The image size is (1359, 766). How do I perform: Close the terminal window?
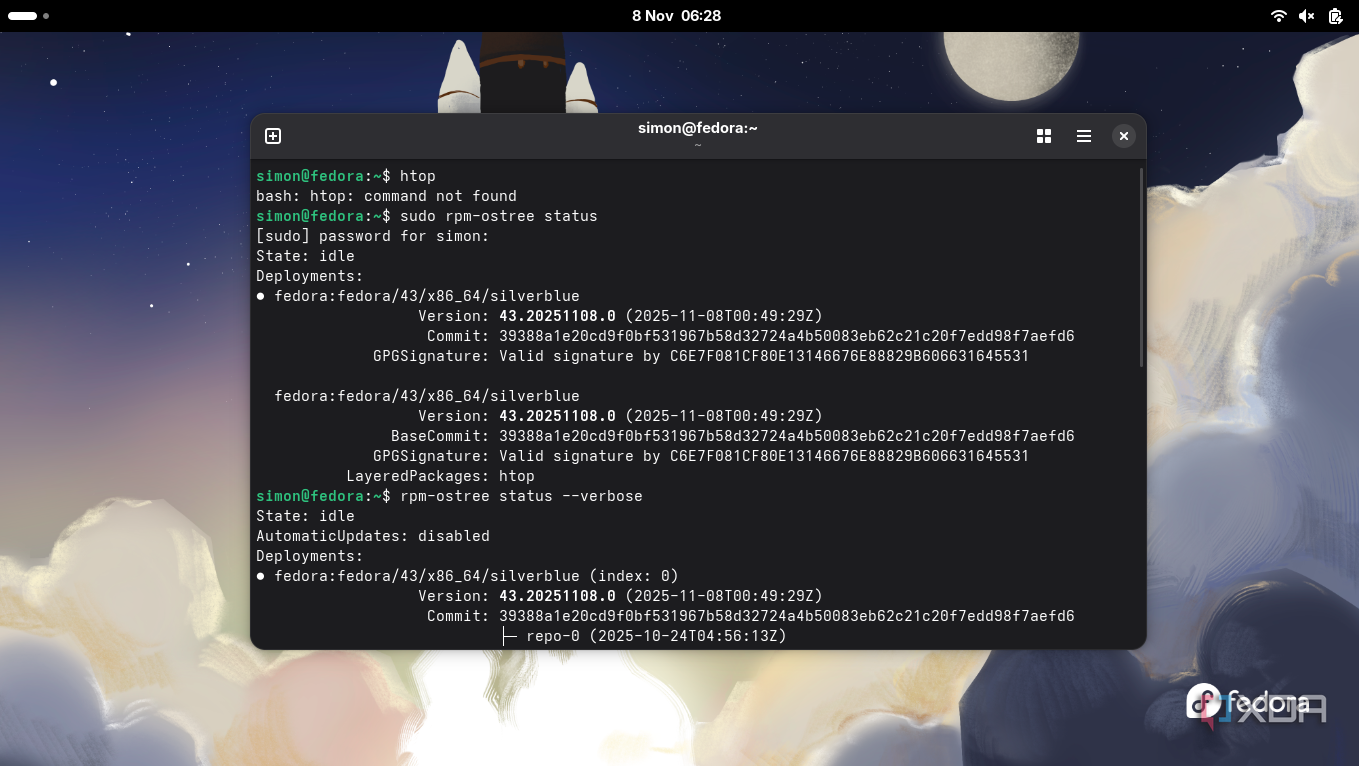point(1124,136)
